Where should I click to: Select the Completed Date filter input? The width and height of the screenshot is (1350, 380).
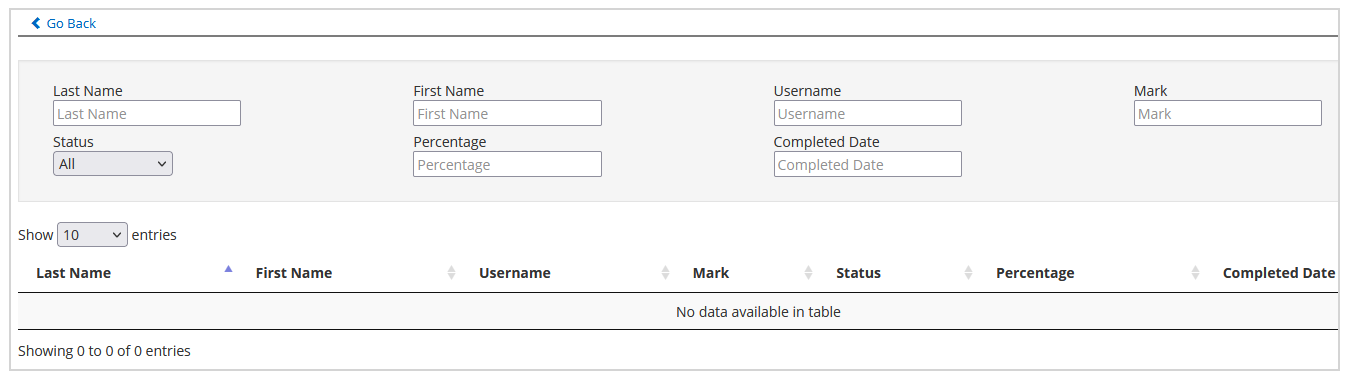tap(868, 164)
